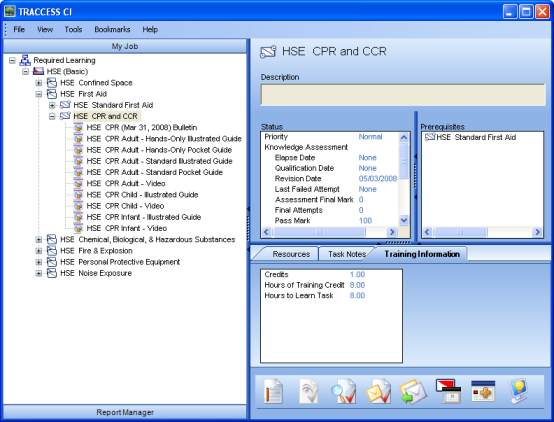Click the HSE First Aid node icon
Image resolution: width=554 pixels, height=422 pixels.
pos(52,94)
